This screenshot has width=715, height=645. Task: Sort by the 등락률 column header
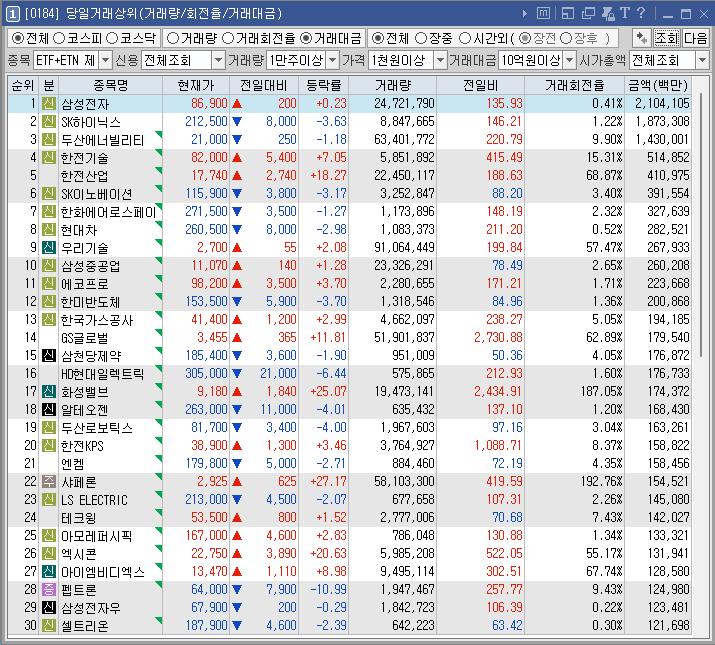[x=324, y=85]
